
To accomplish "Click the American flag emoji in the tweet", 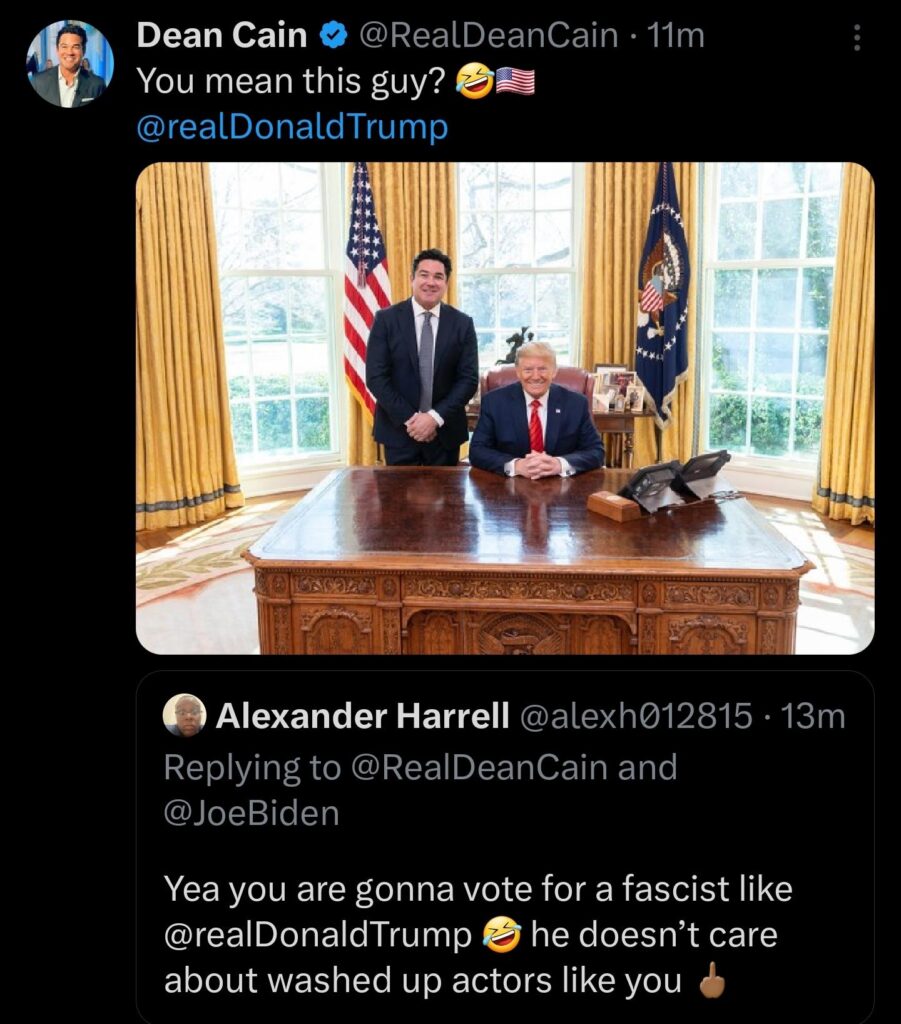I will 515,82.
